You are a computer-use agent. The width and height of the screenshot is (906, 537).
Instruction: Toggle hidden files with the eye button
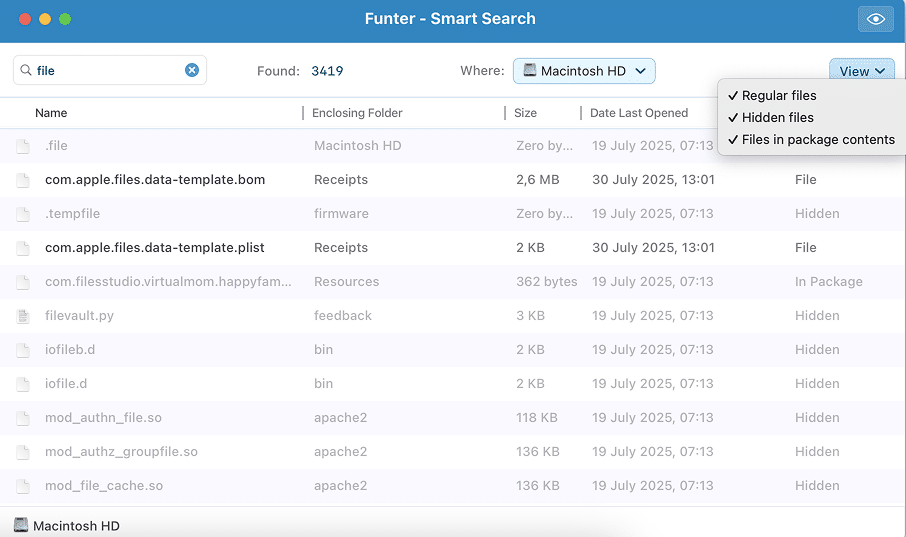[875, 19]
